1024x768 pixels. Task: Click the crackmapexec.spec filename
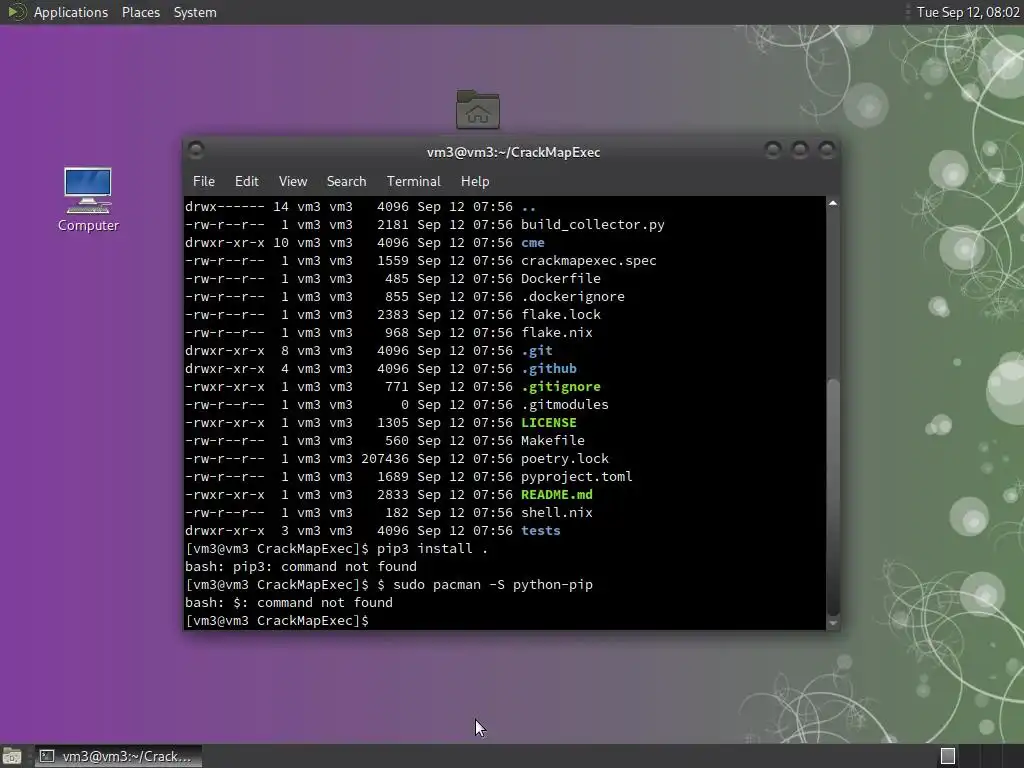pyautogui.click(x=588, y=261)
